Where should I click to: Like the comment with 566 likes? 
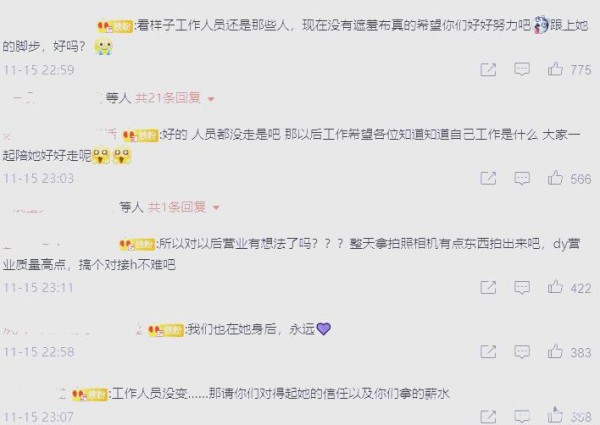pos(555,178)
